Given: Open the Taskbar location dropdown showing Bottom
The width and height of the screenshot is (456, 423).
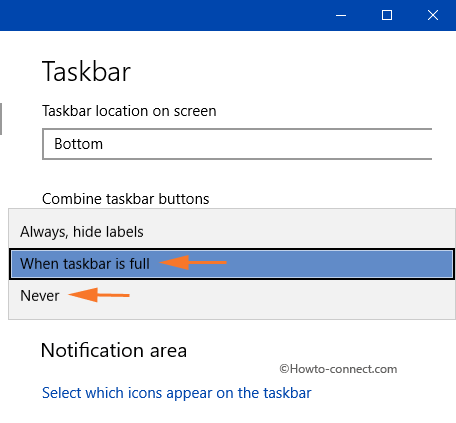Looking at the screenshot, I should coord(237,144).
